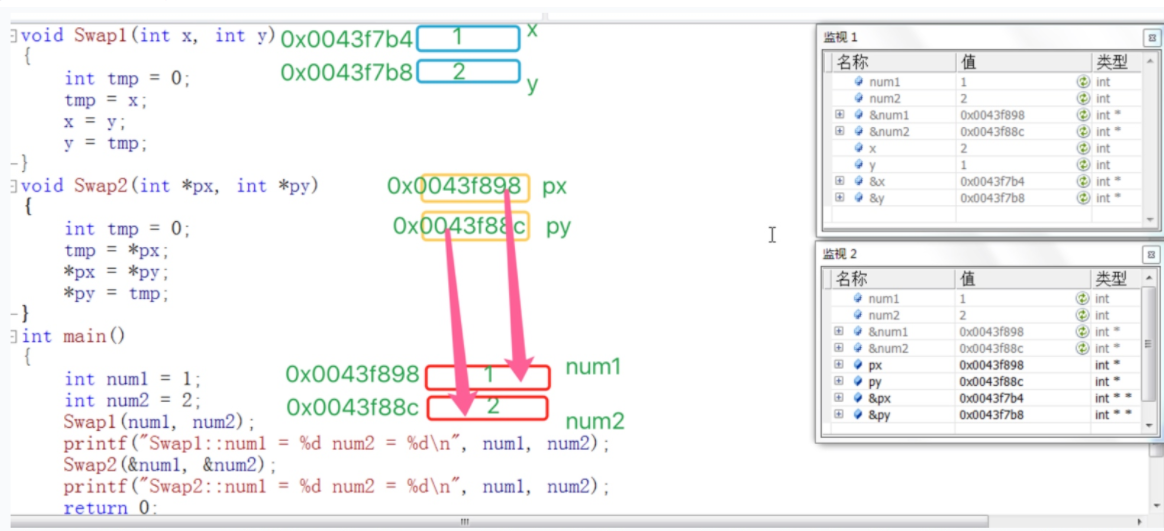The height and width of the screenshot is (531, 1164).
Task: Click the cube icon beside &px in 监视 2
Action: click(860, 398)
